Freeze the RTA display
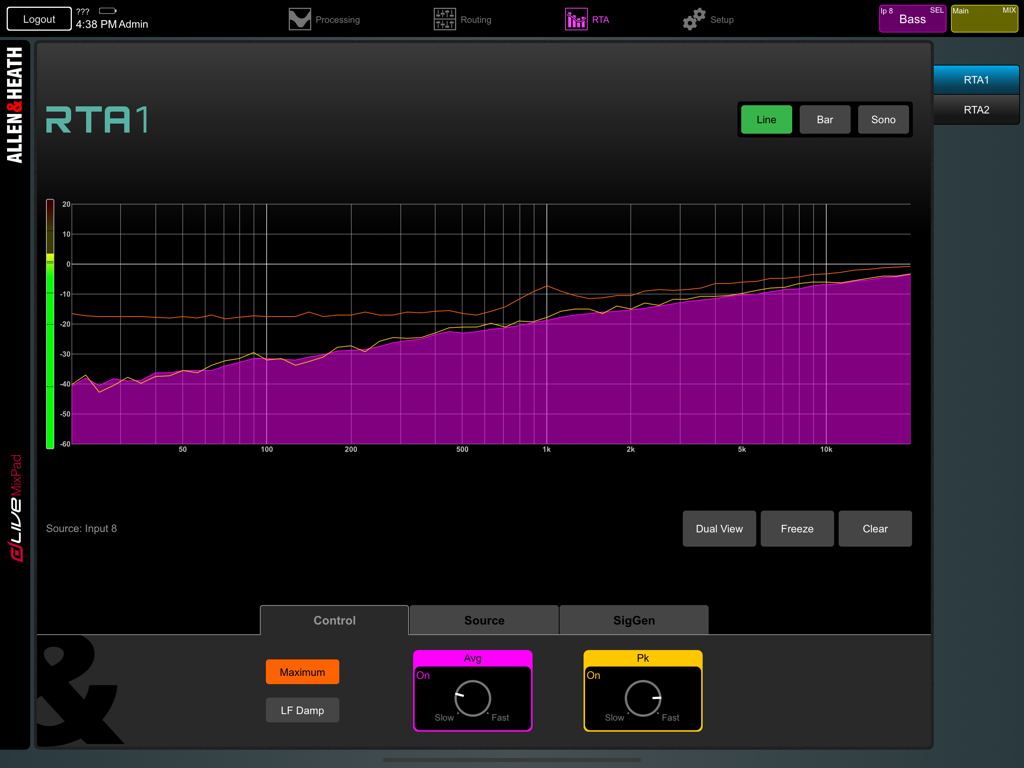1024x768 pixels. (797, 528)
